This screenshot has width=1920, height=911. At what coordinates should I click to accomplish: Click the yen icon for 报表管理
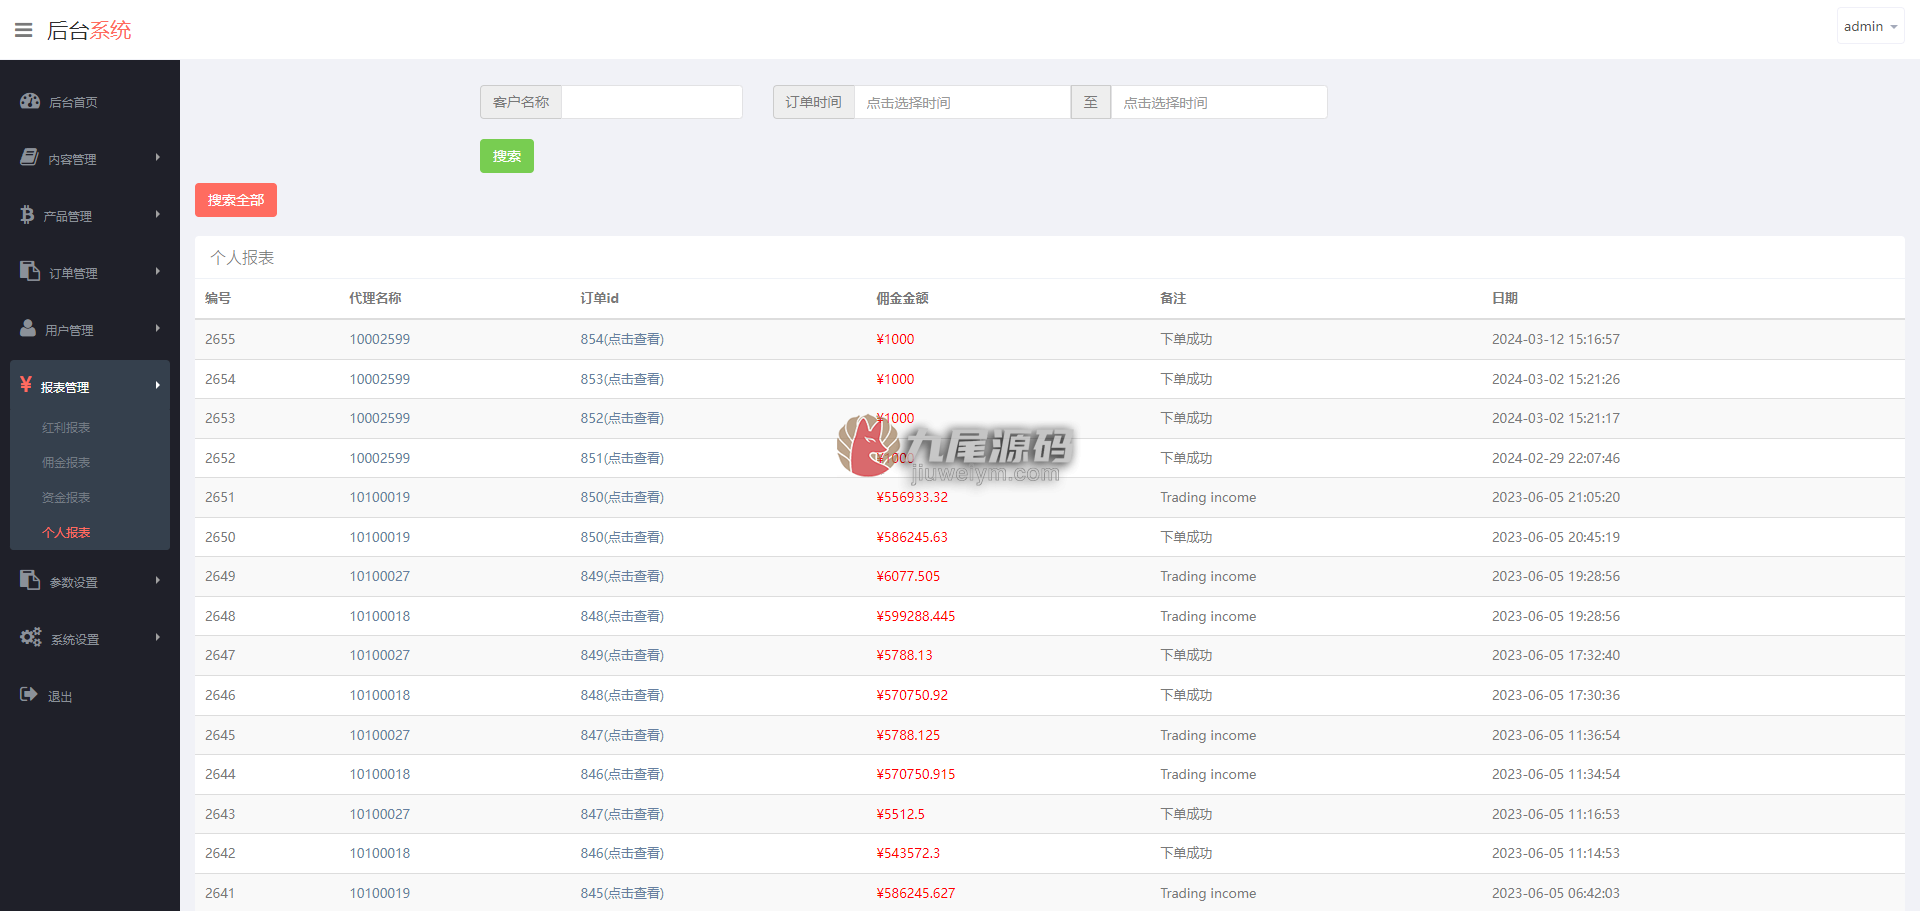coord(26,384)
